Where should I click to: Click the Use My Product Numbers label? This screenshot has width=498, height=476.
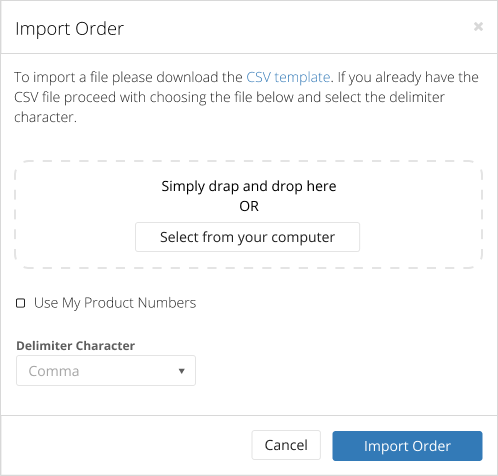115,303
